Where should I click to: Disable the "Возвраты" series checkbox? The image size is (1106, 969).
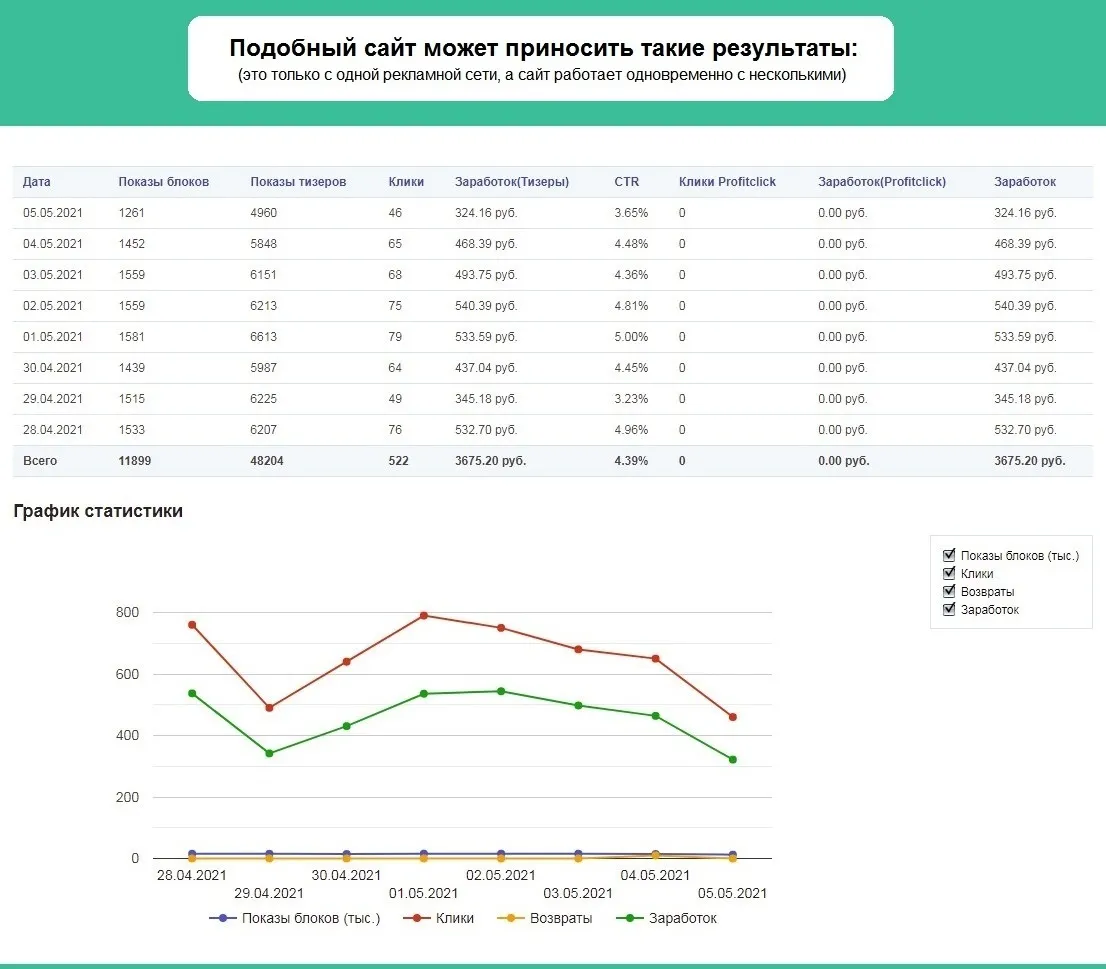[949, 591]
